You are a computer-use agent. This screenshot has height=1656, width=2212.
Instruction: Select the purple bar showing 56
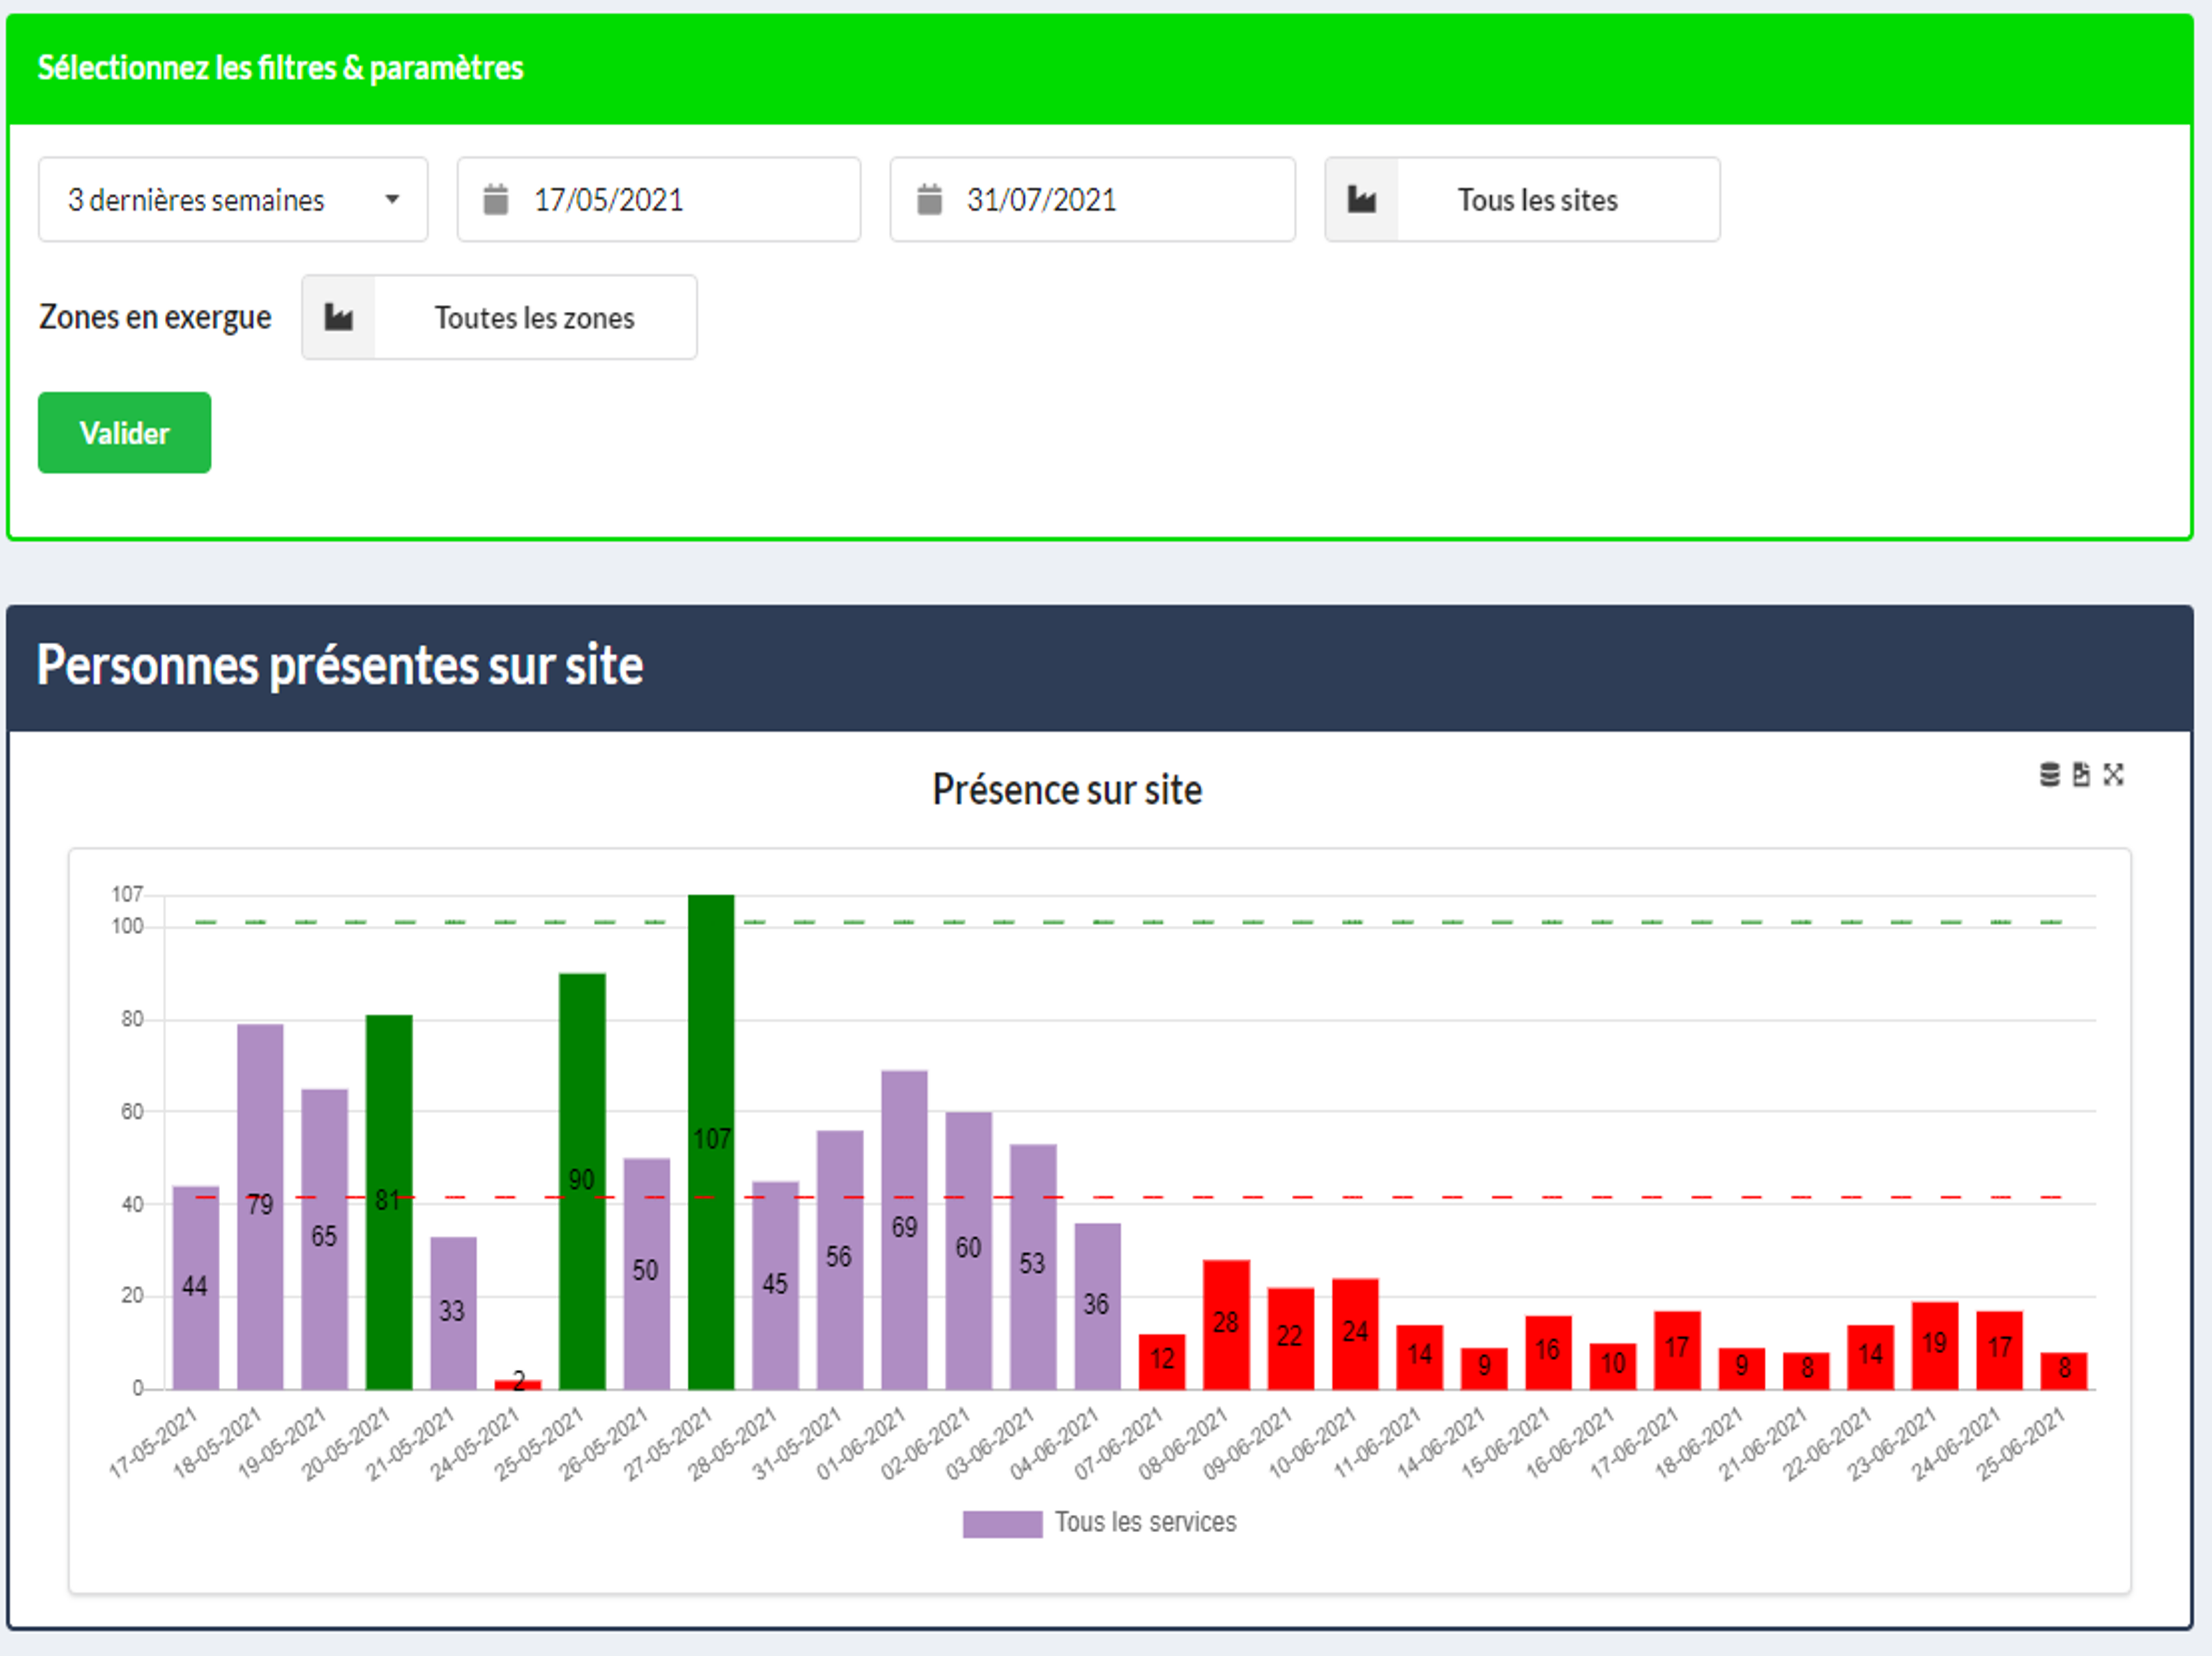click(840, 1260)
